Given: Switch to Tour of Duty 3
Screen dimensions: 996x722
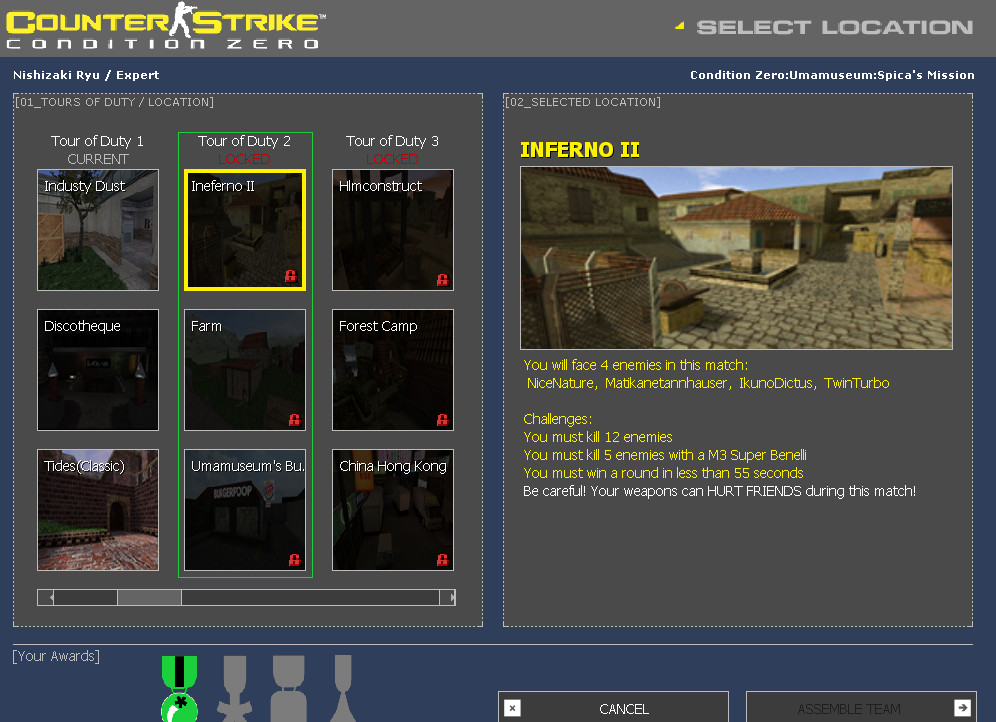Looking at the screenshot, I should click(x=392, y=141).
